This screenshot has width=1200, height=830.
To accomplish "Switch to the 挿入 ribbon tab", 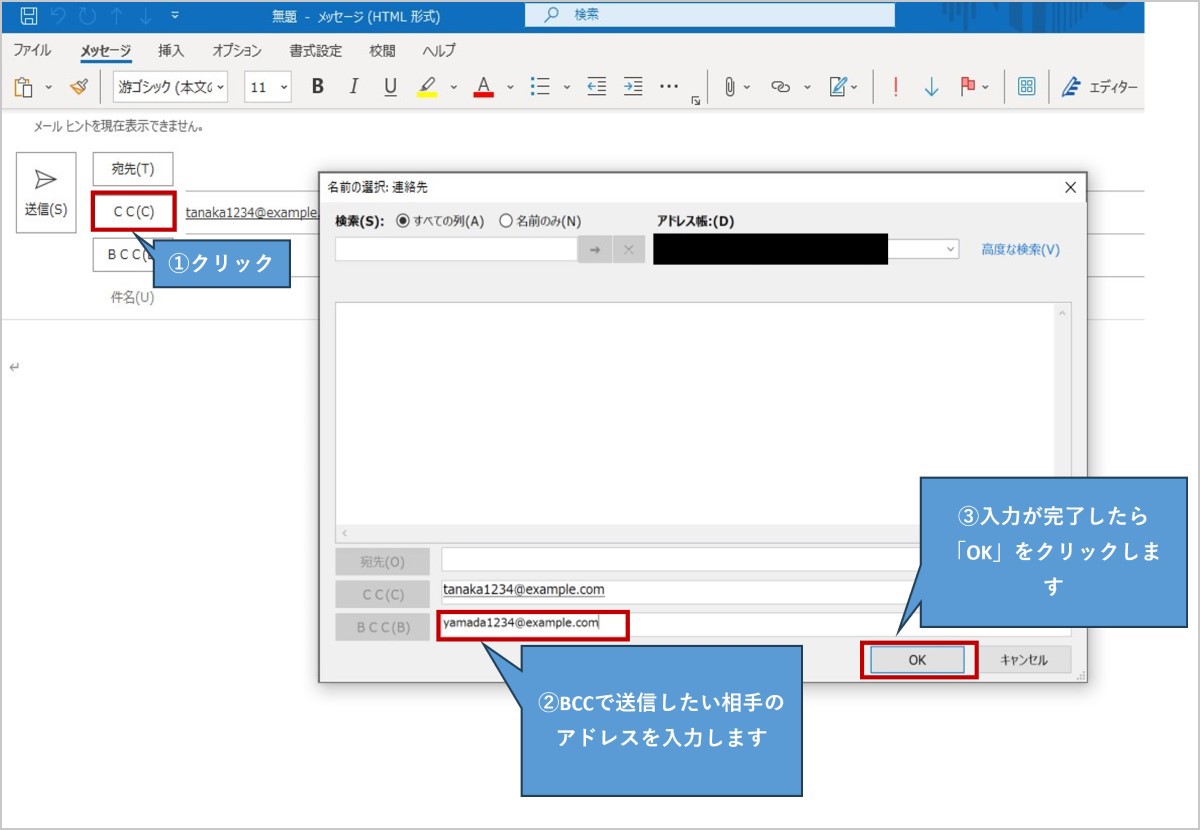I will pos(169,50).
